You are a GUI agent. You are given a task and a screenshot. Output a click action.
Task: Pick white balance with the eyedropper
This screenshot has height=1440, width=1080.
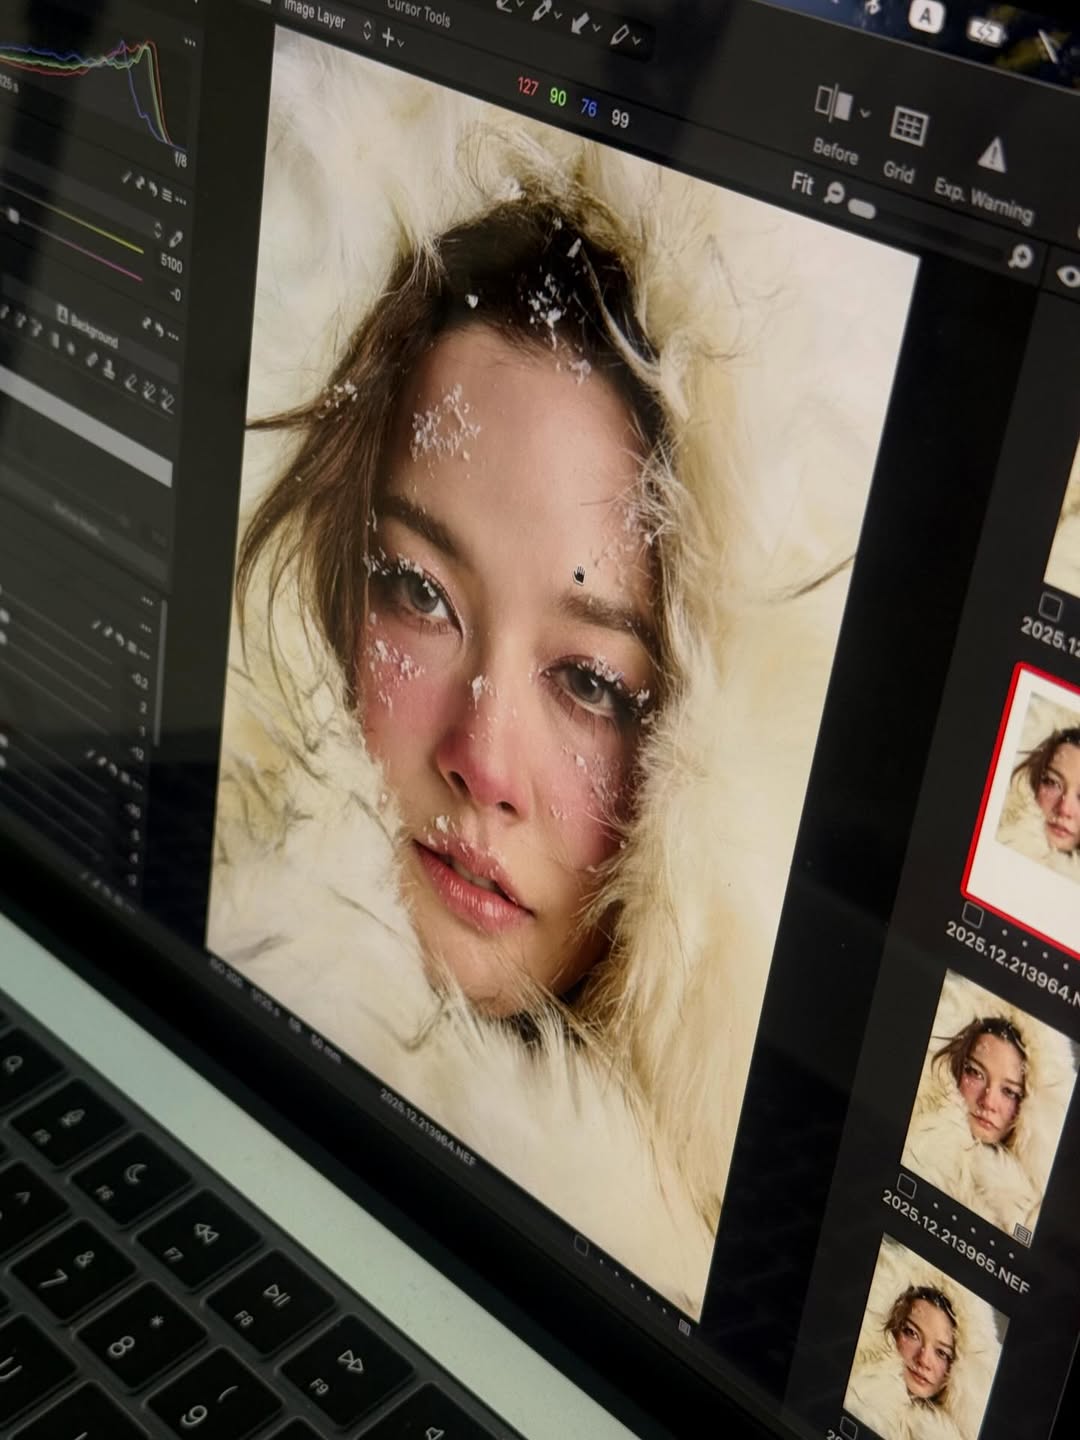(176, 239)
